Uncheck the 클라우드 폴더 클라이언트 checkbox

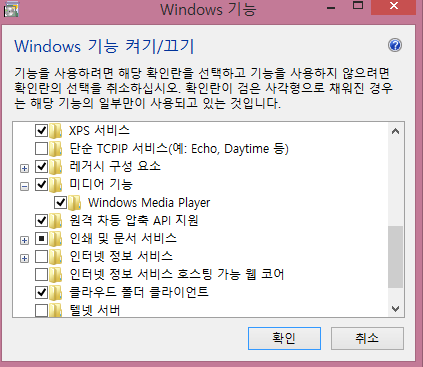(41, 292)
